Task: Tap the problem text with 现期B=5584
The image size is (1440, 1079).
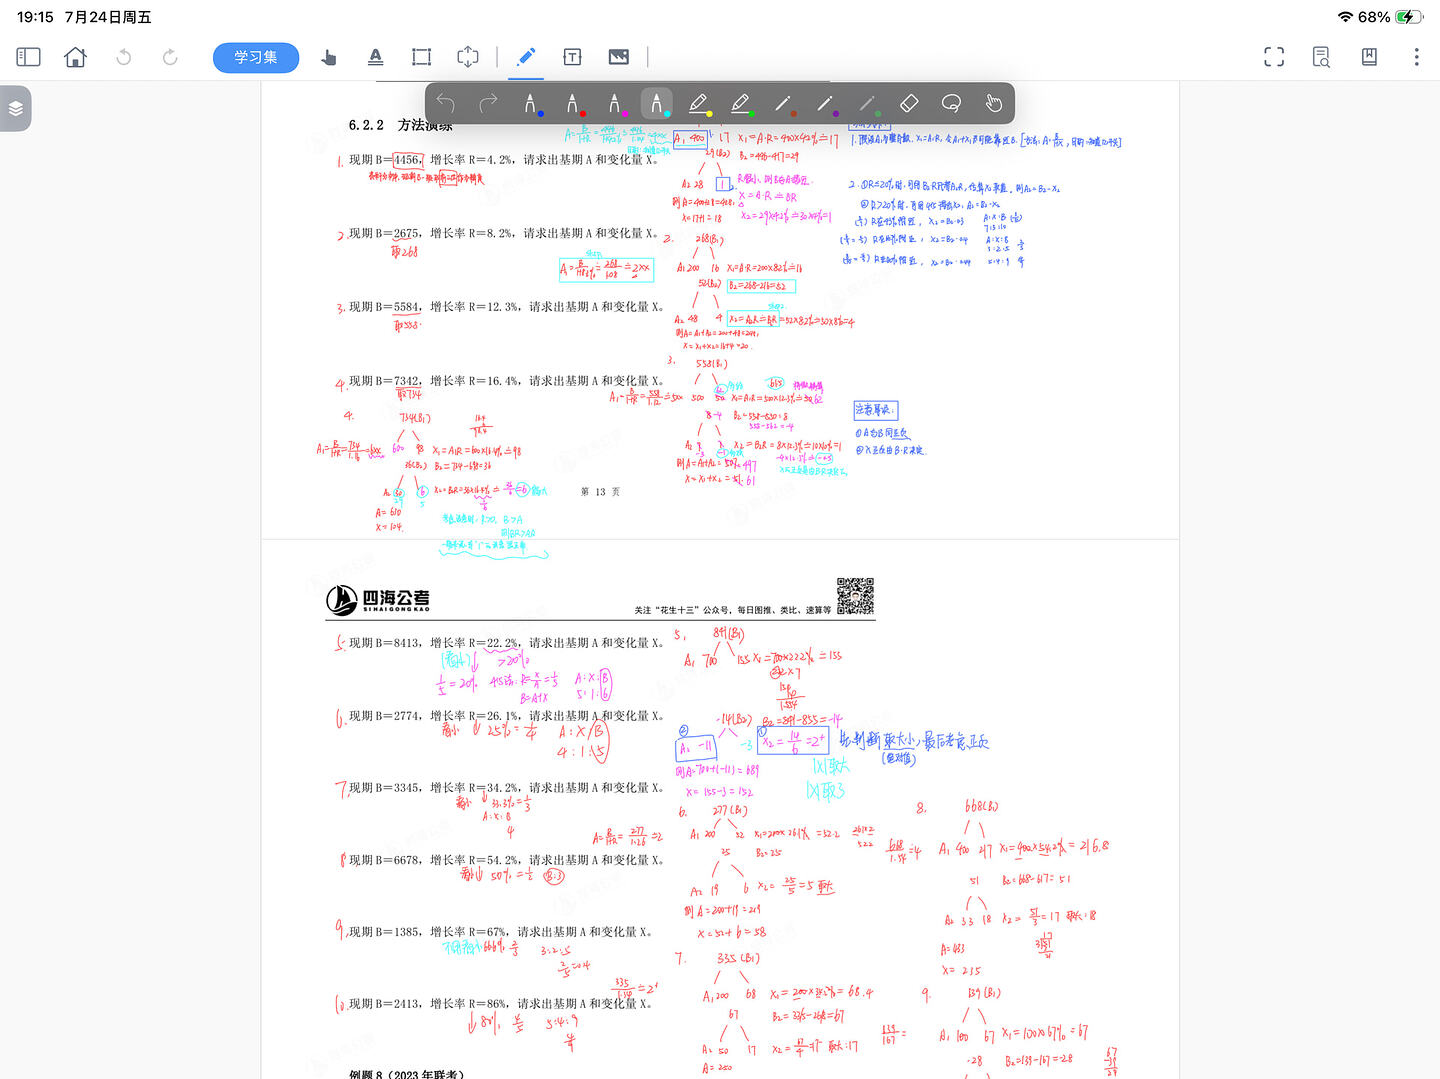Action: (506, 307)
